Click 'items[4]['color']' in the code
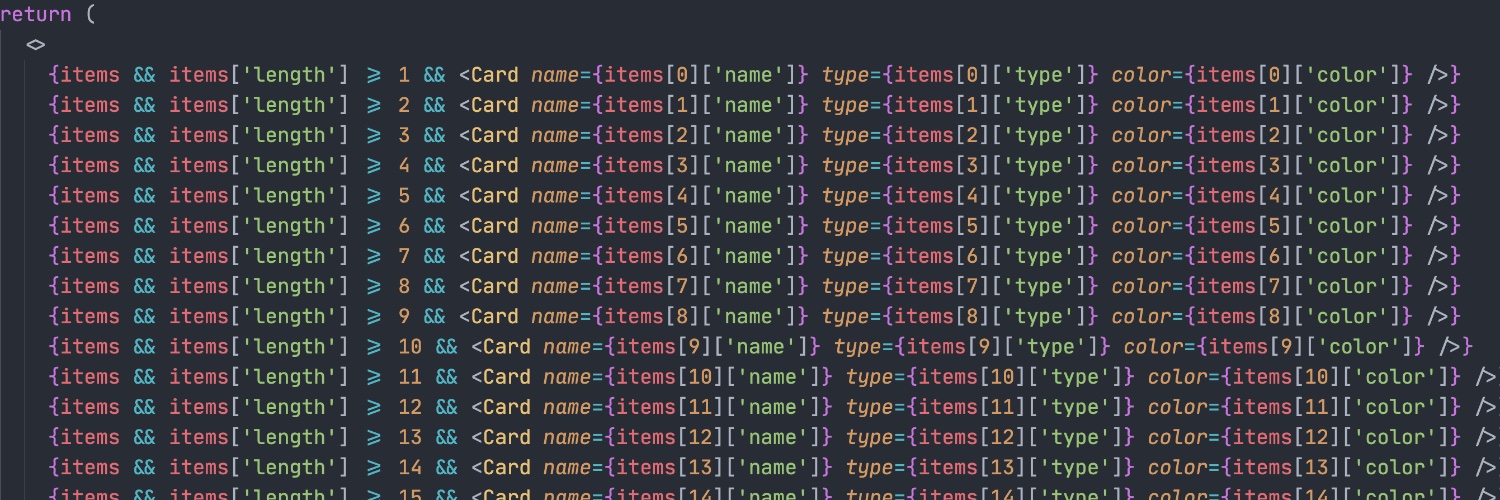The image size is (1500, 500). pos(1299,195)
